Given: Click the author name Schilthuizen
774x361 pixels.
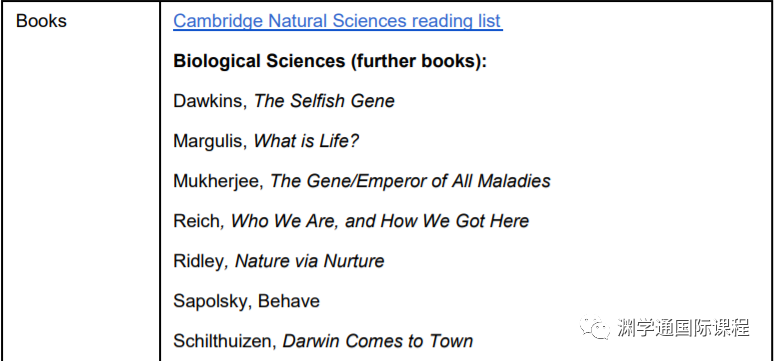Looking at the screenshot, I should coord(224,341).
